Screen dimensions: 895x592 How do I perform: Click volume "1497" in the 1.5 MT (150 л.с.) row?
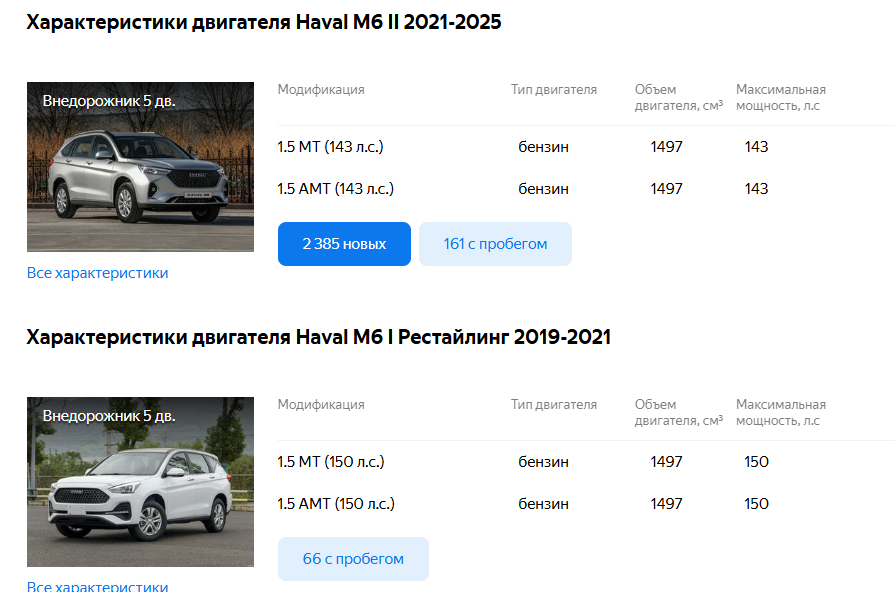[666, 462]
